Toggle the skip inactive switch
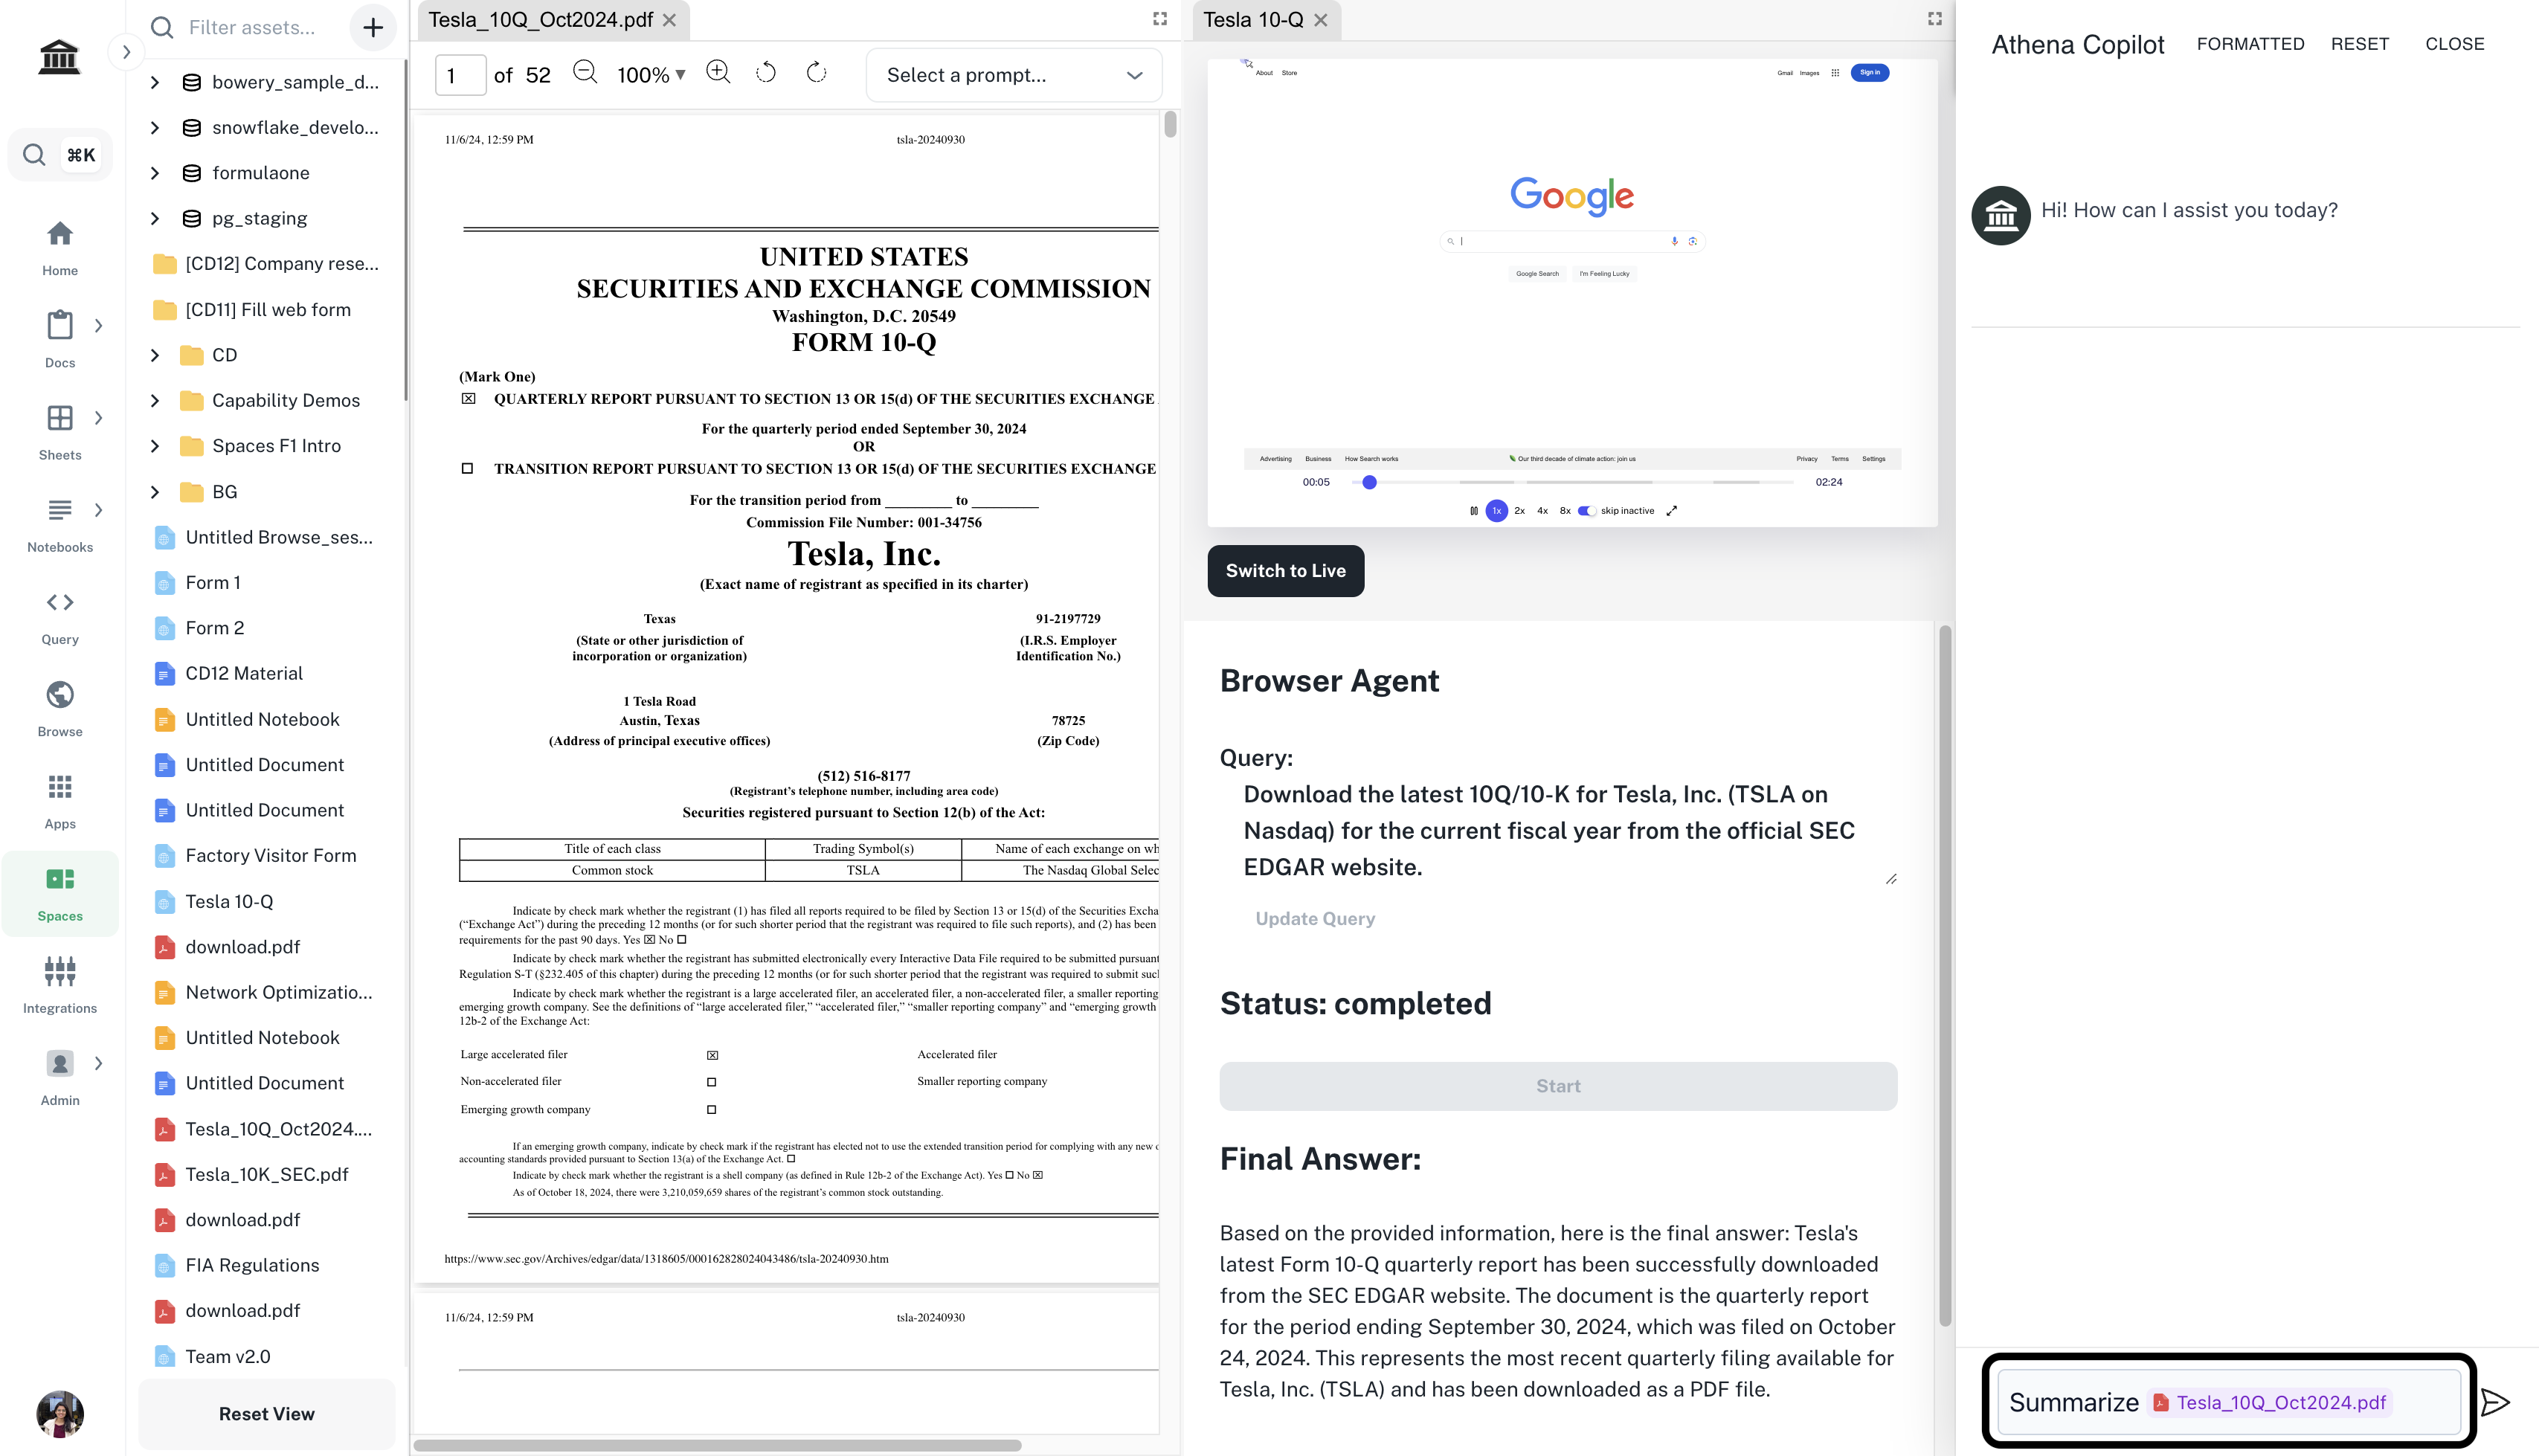 click(1586, 511)
